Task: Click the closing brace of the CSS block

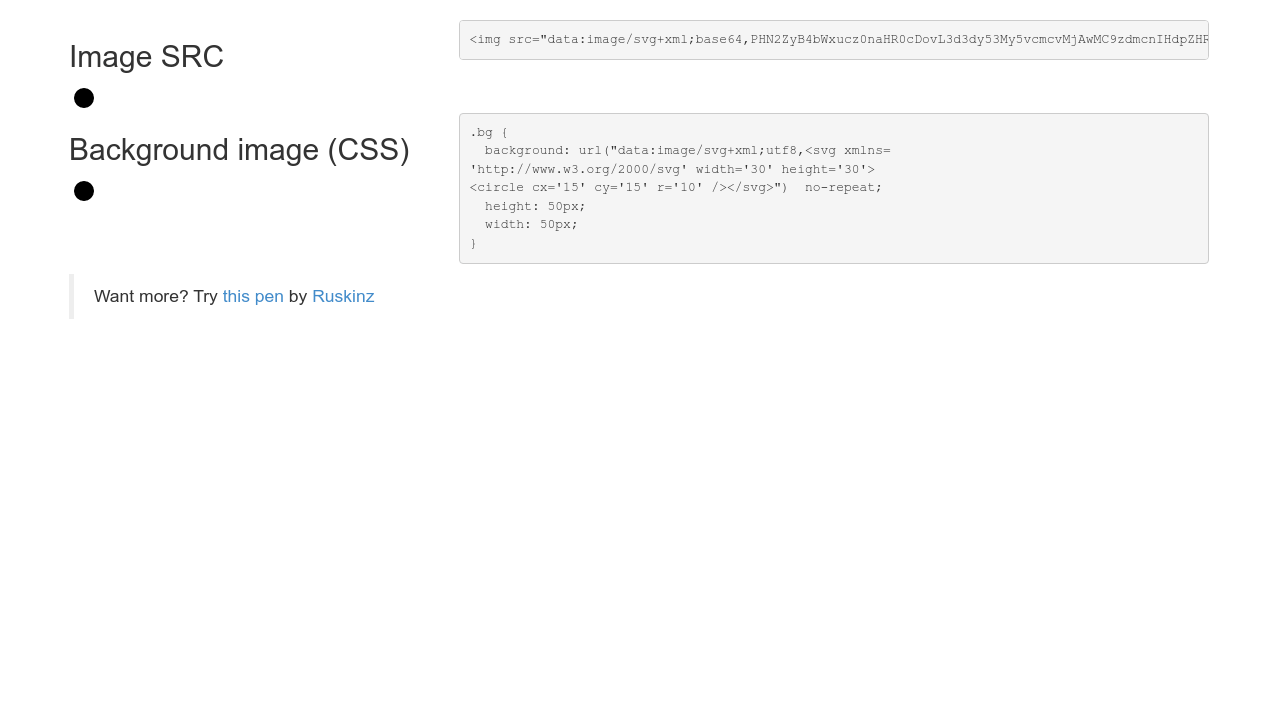Action: point(473,243)
